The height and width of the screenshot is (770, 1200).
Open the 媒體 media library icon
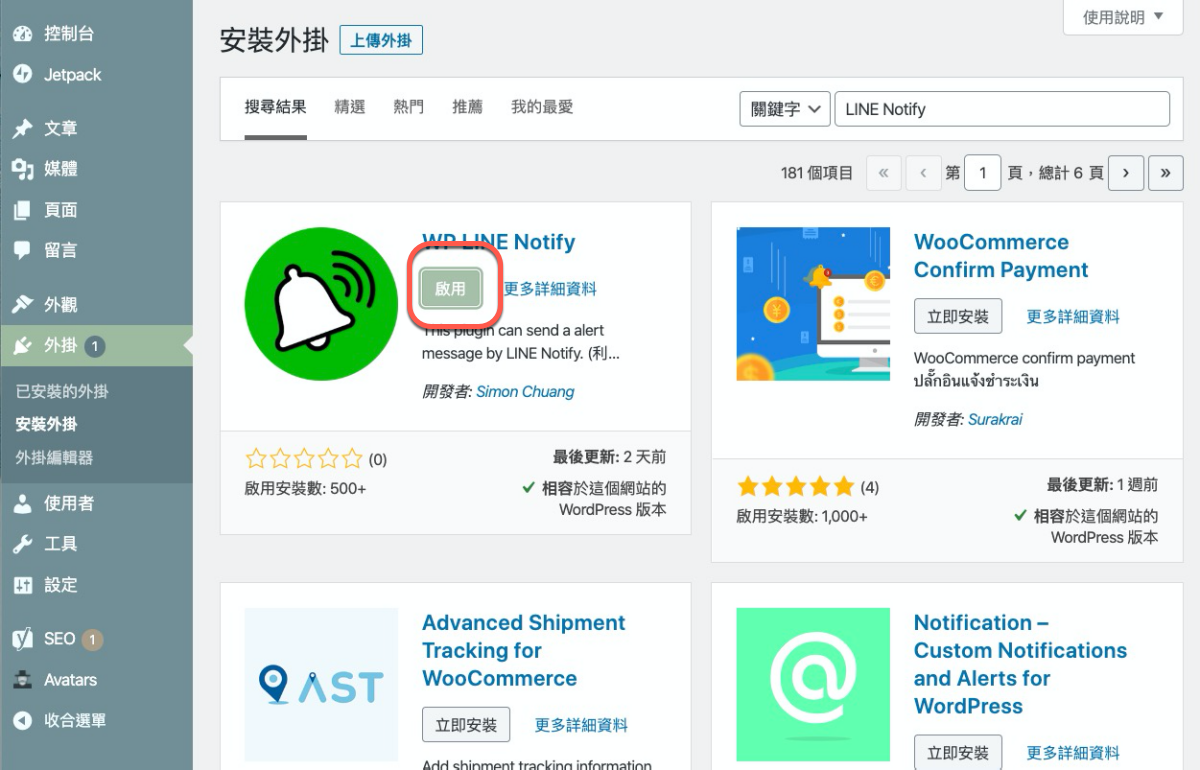22,169
